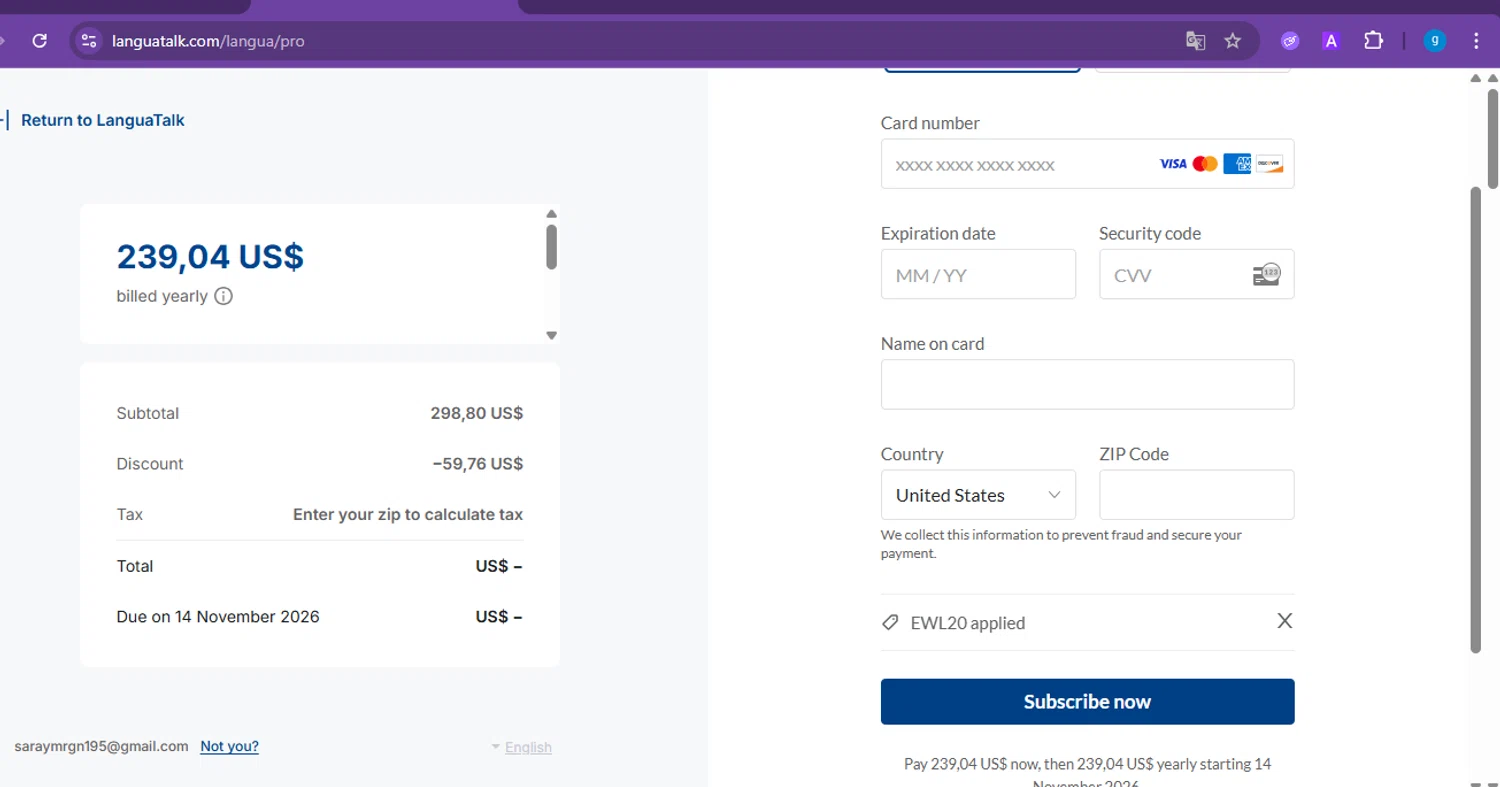Image resolution: width=1500 pixels, height=787 pixels.
Task: Bookmark this page with the star icon
Action: tap(1233, 41)
